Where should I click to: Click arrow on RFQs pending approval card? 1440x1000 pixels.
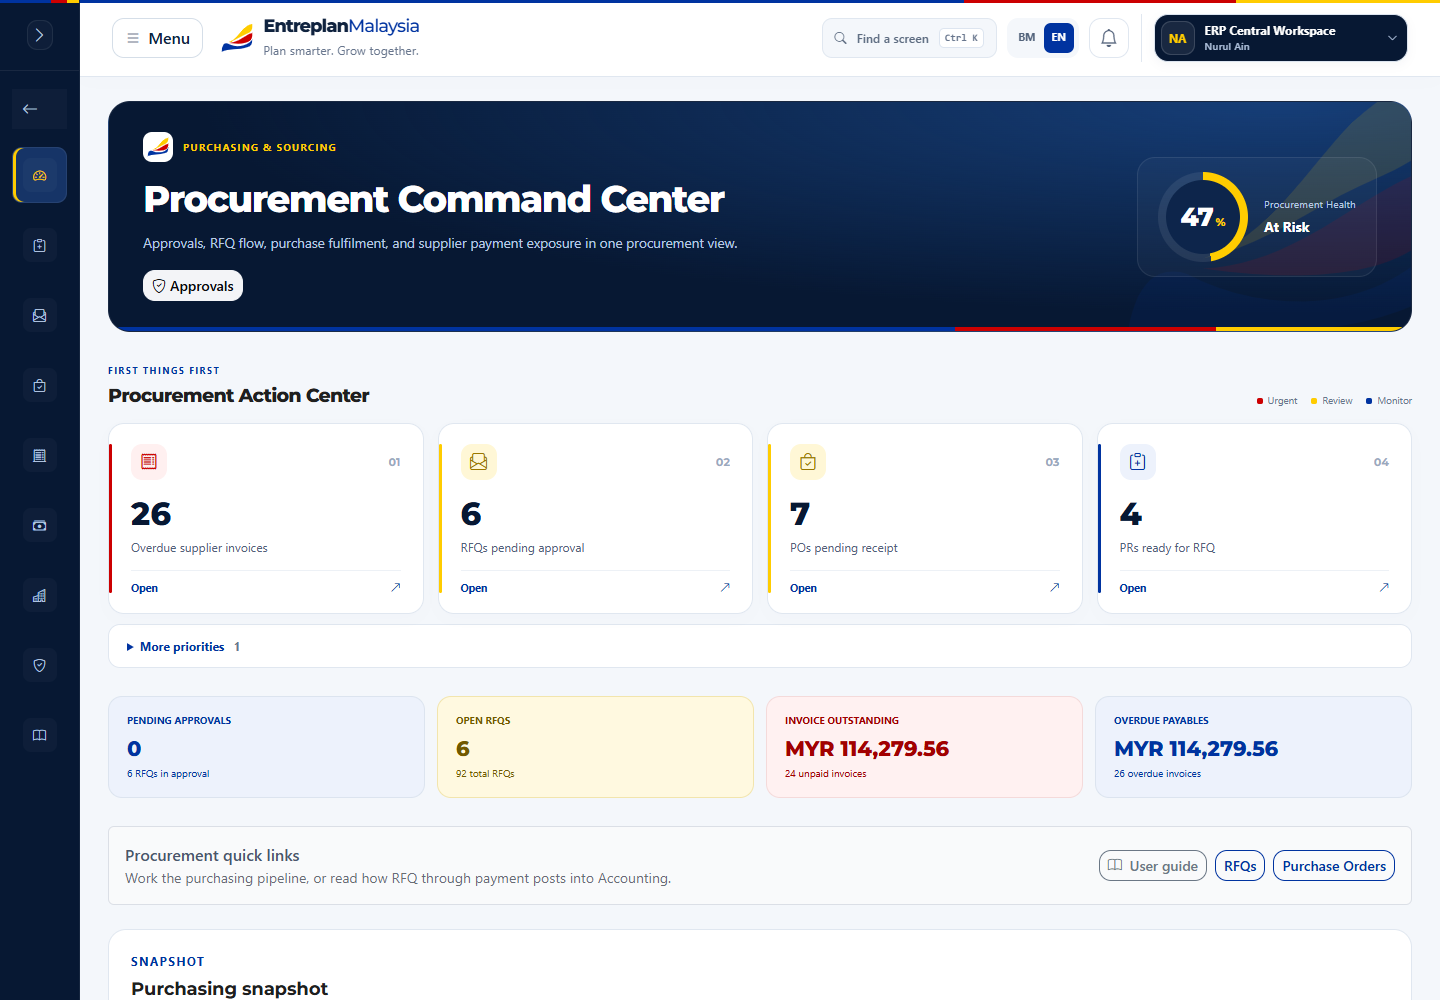click(725, 587)
